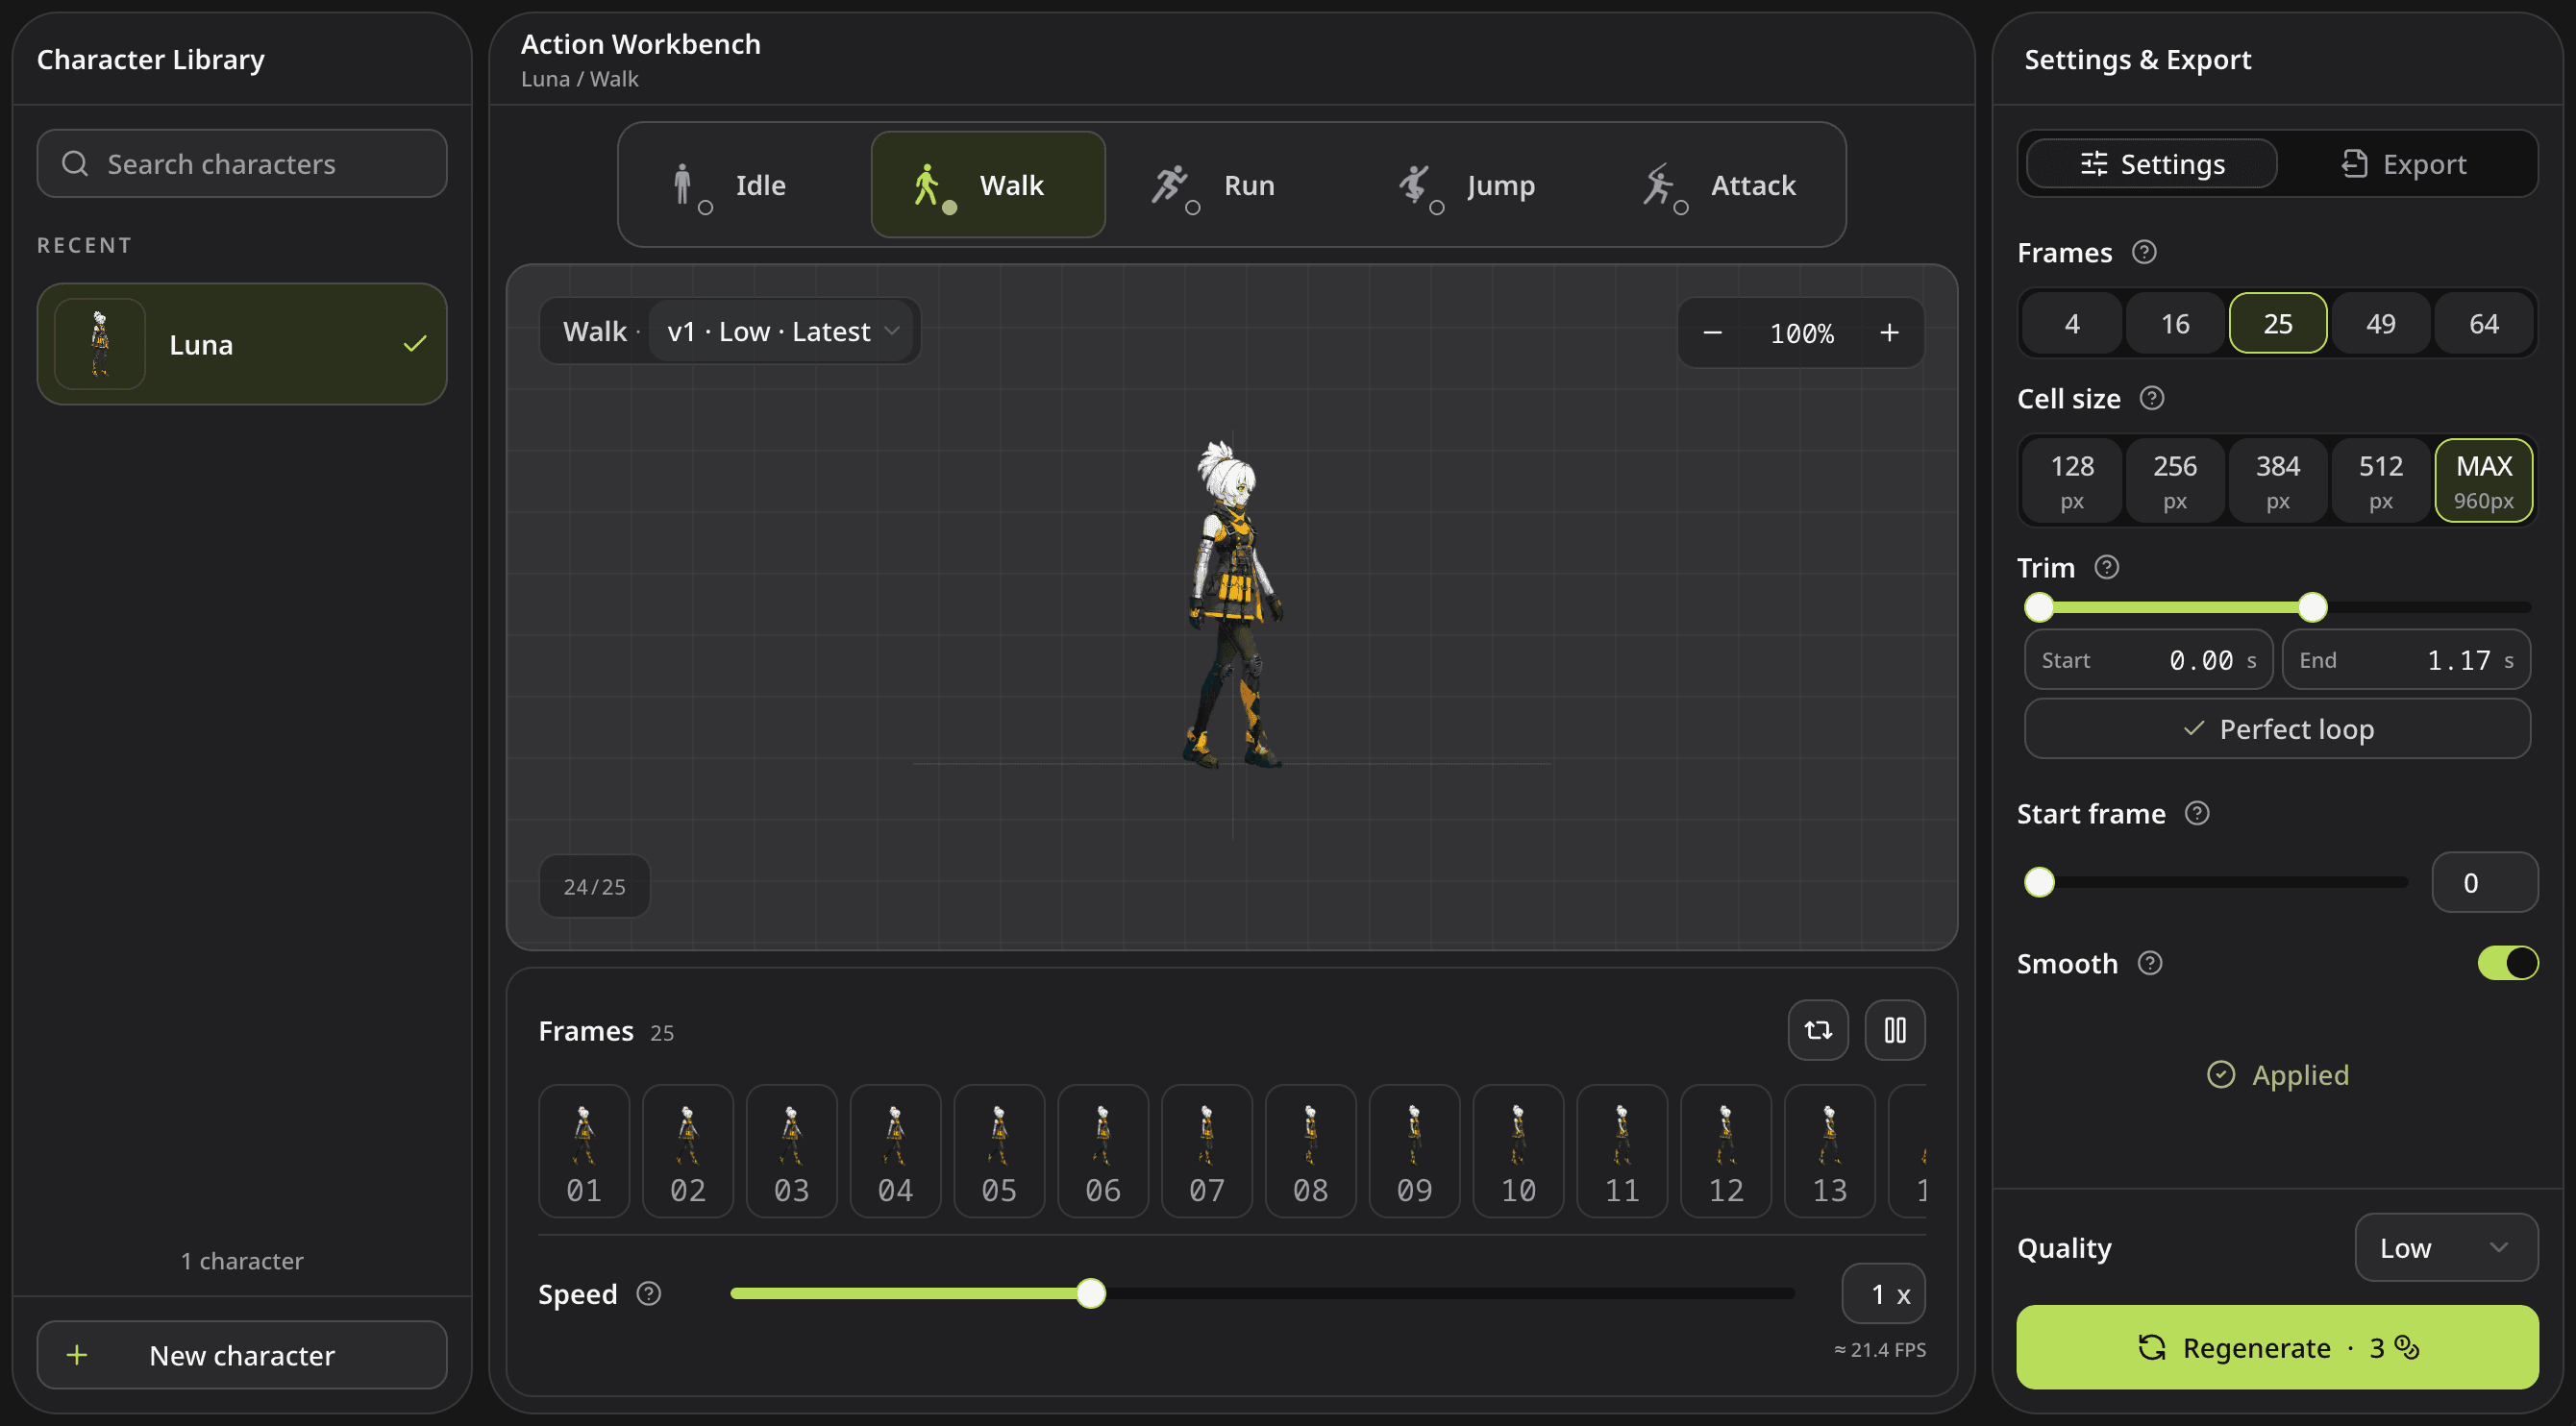Click the Cell size help icon
Screen dimensions: 2576x1426
tap(2151, 398)
